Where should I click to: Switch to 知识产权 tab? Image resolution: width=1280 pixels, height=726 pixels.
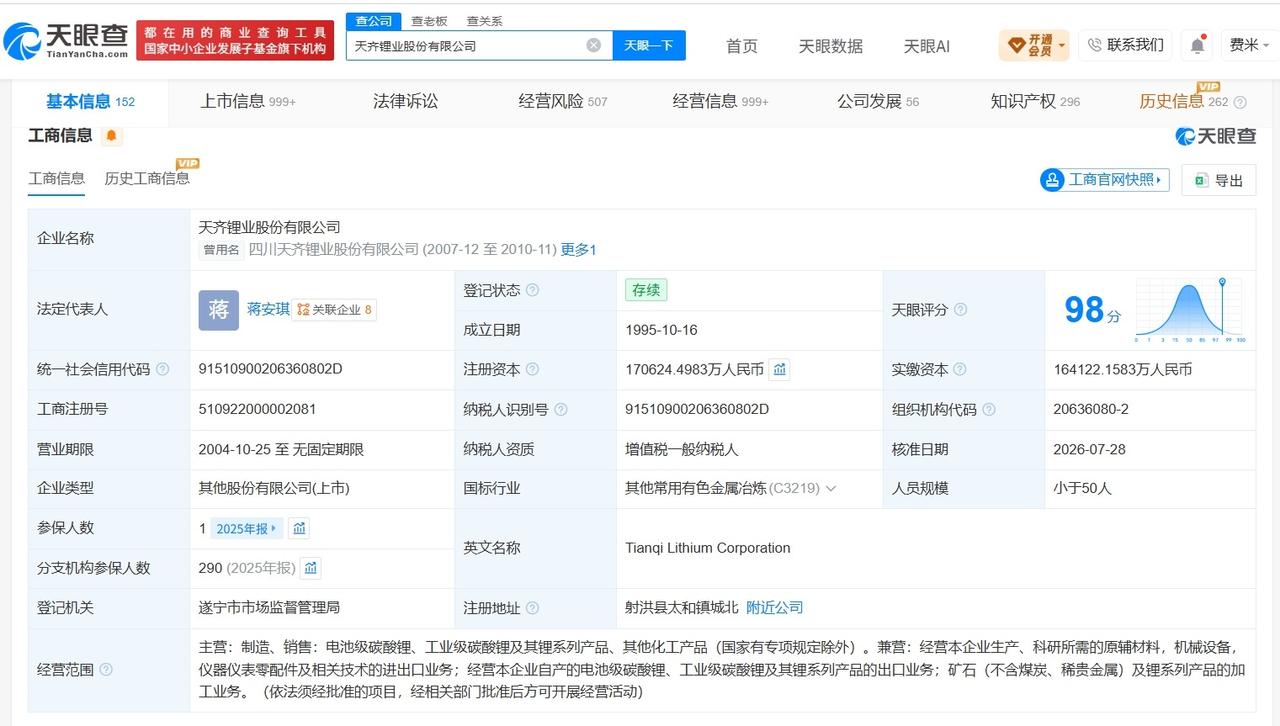tap(1034, 101)
